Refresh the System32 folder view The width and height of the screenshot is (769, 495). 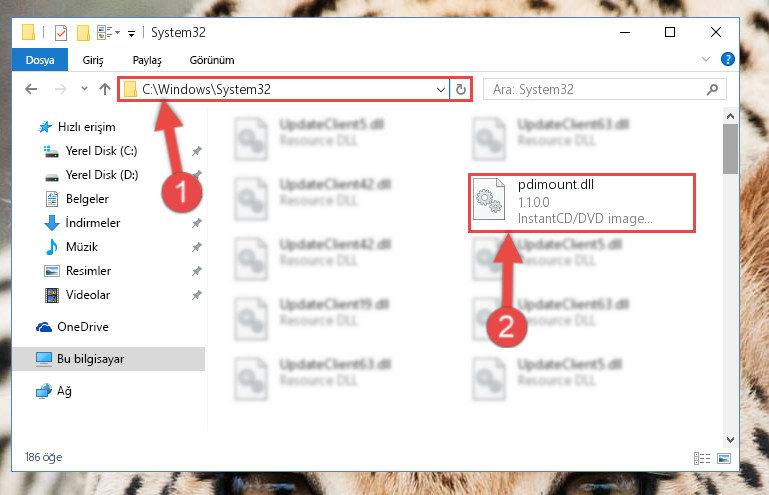[461, 89]
